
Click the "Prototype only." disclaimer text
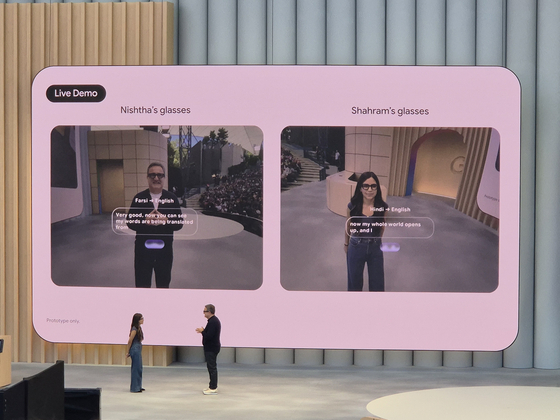pos(63,321)
